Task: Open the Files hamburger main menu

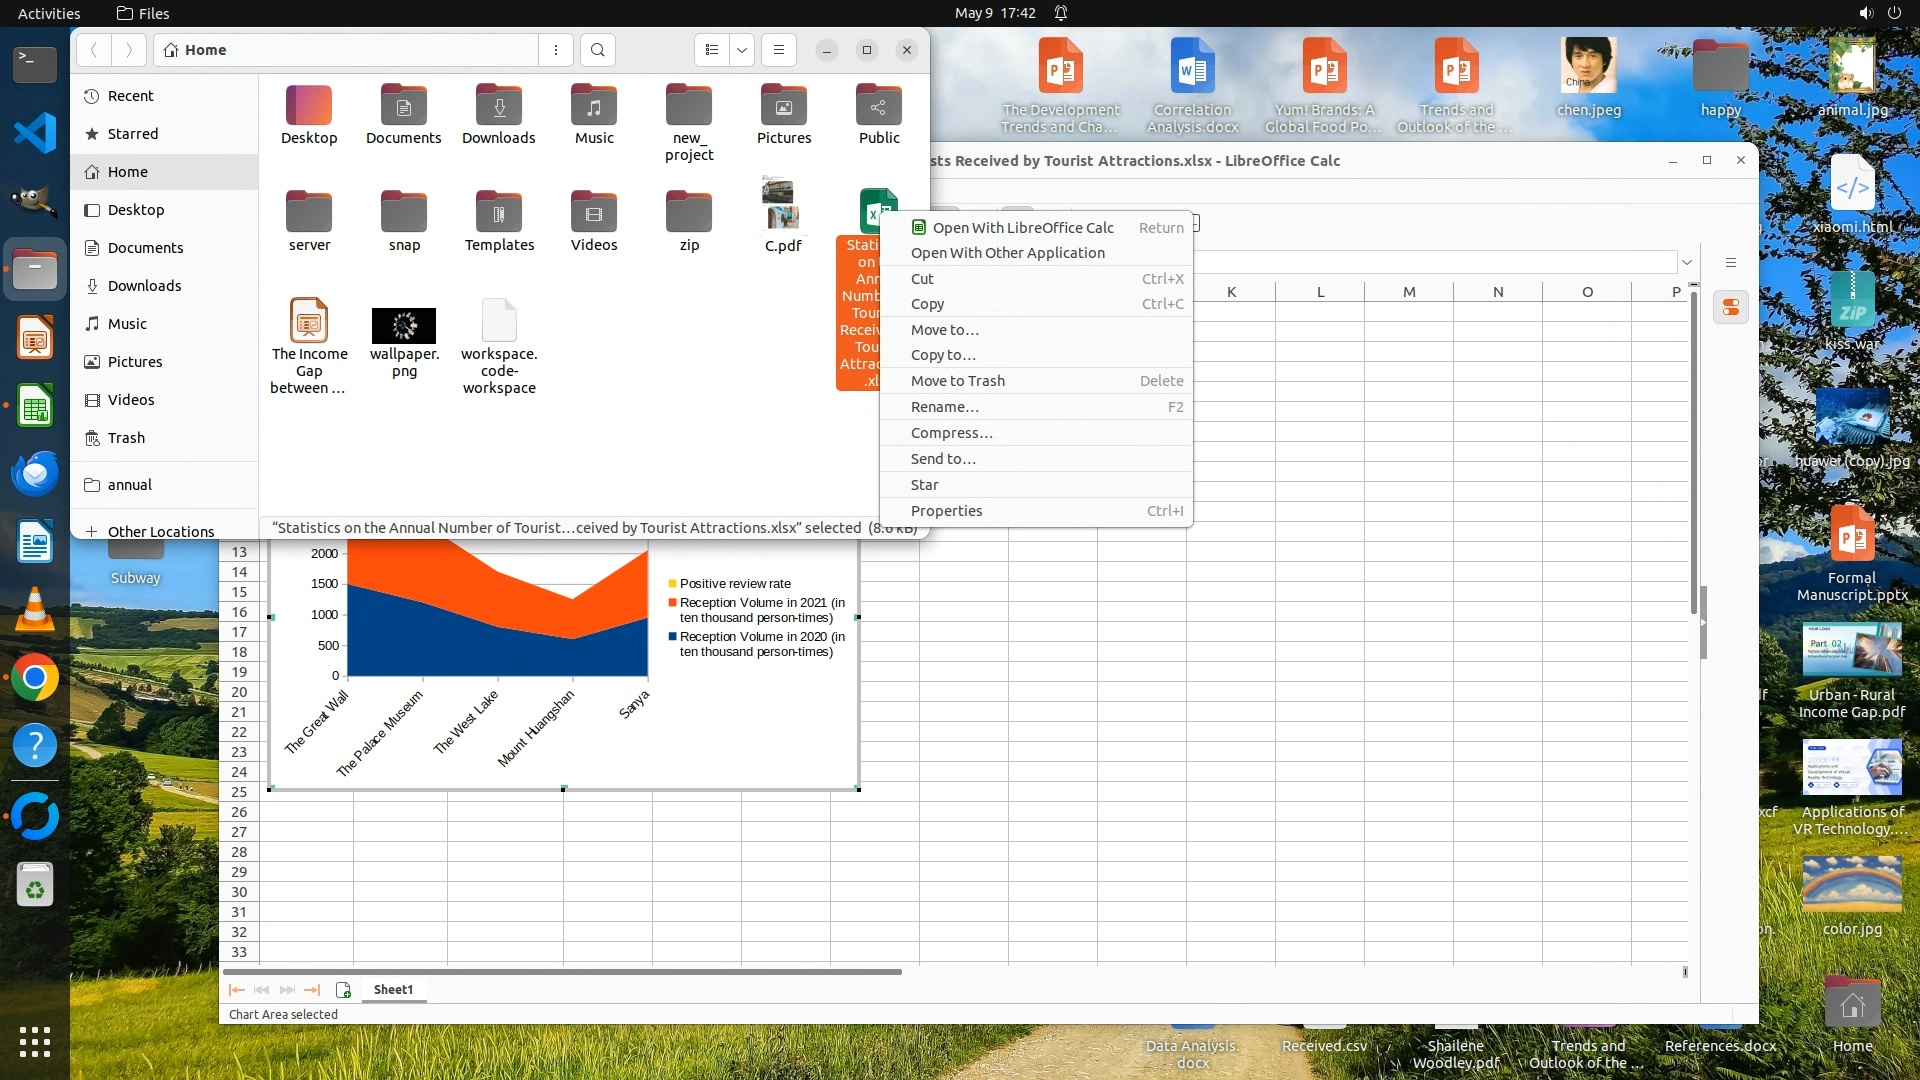Action: 778,50
